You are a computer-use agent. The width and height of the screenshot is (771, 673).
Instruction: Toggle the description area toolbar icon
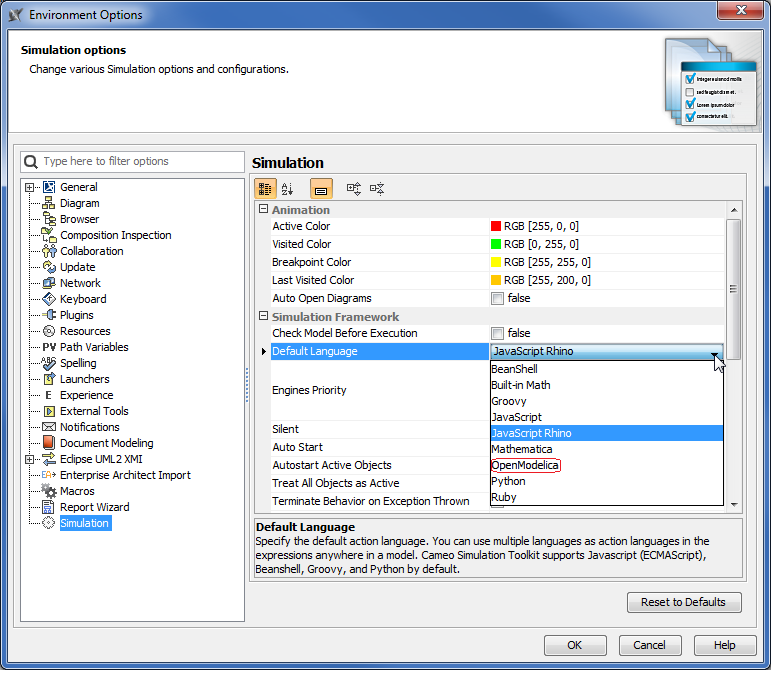tap(321, 189)
